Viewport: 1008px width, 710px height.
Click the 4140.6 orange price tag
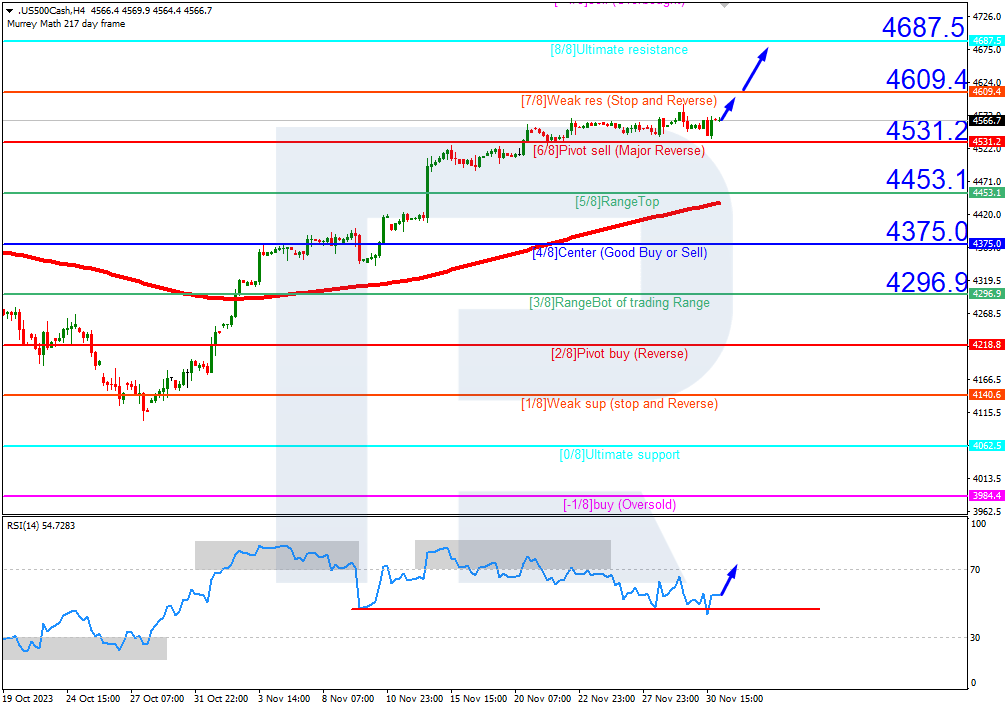pos(986,395)
